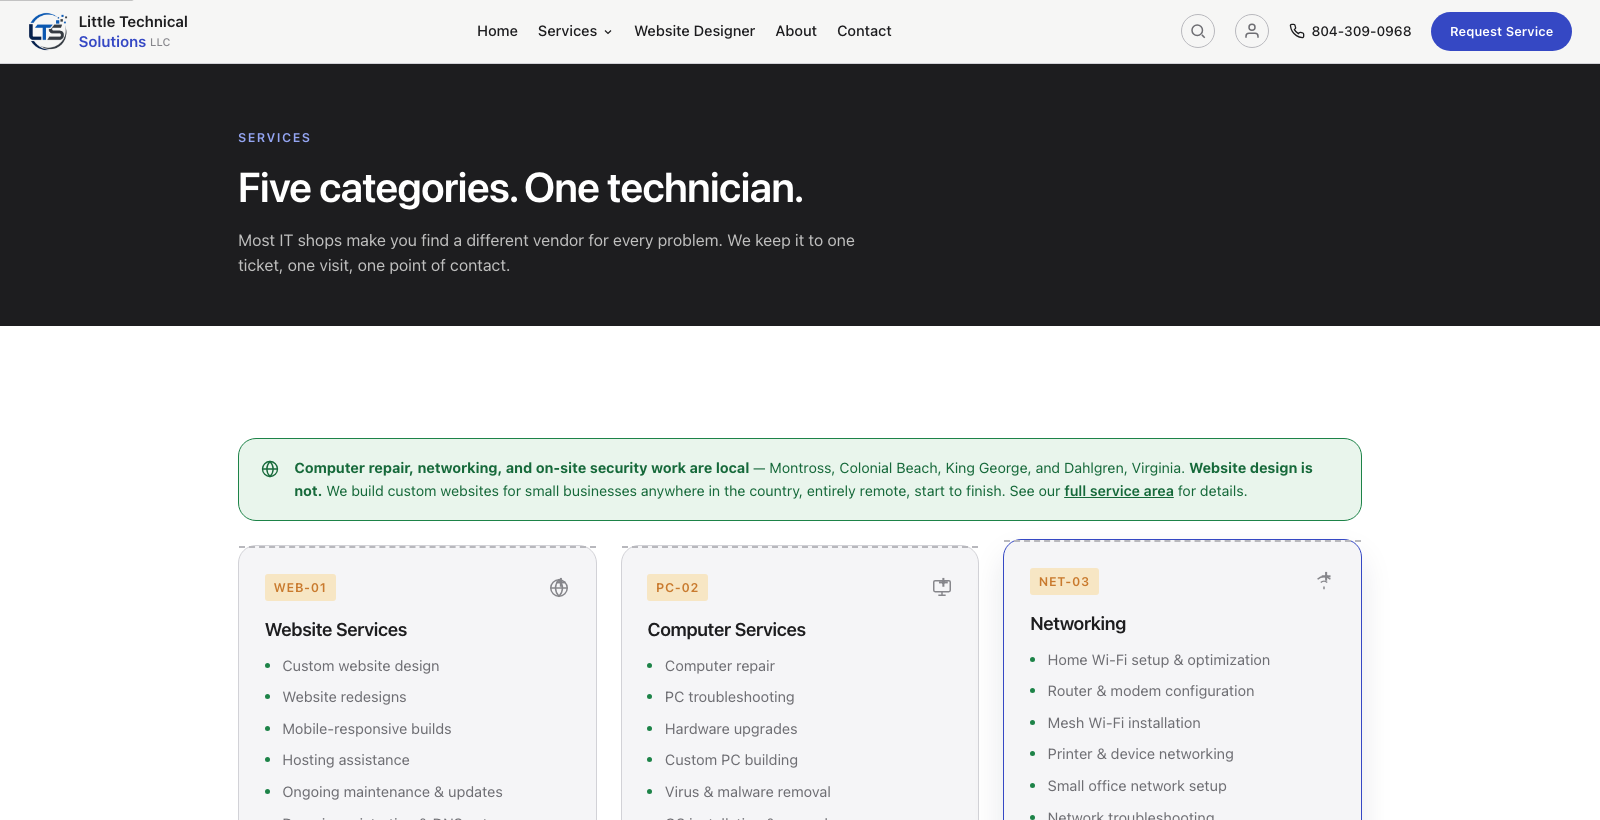The width and height of the screenshot is (1600, 820).
Task: Click the Website Services heading
Action: coord(336,630)
